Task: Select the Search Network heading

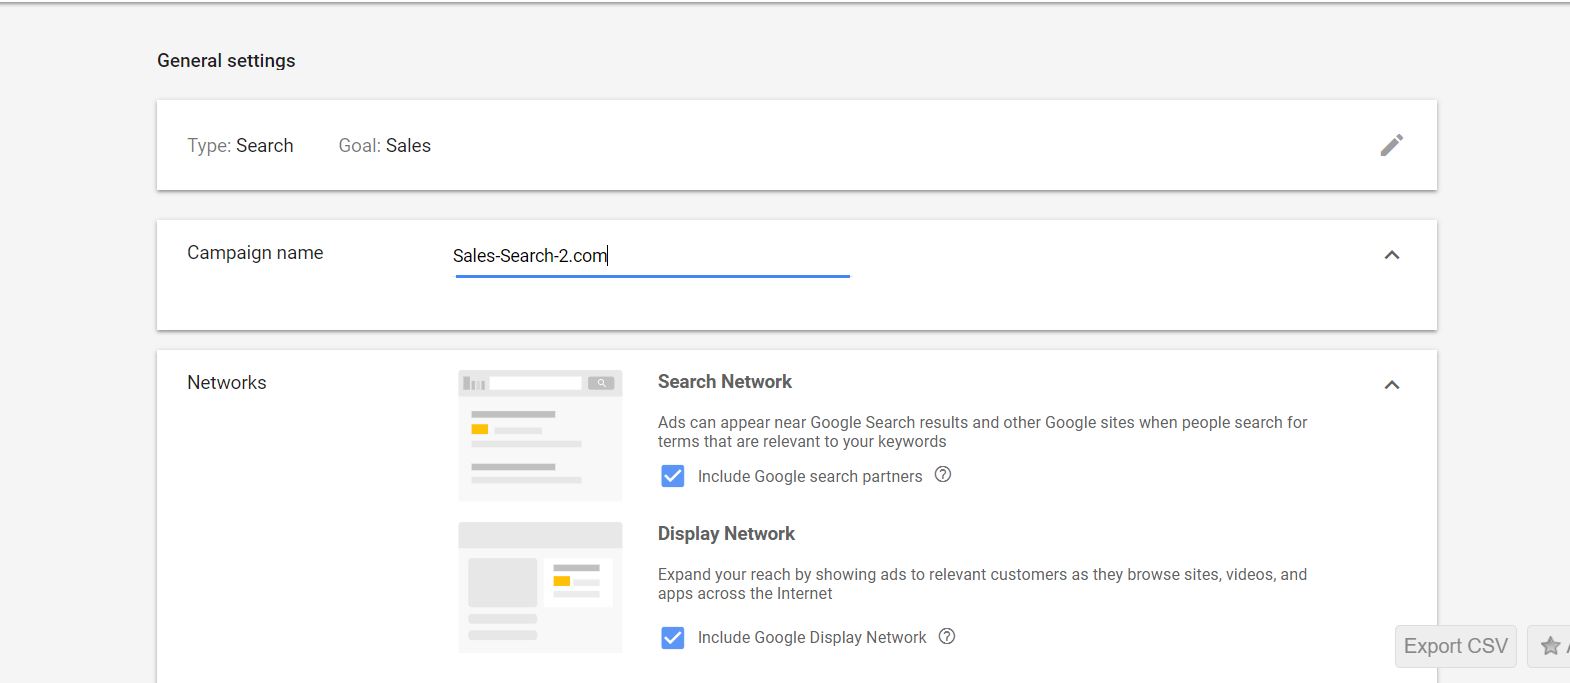Action: click(x=725, y=382)
